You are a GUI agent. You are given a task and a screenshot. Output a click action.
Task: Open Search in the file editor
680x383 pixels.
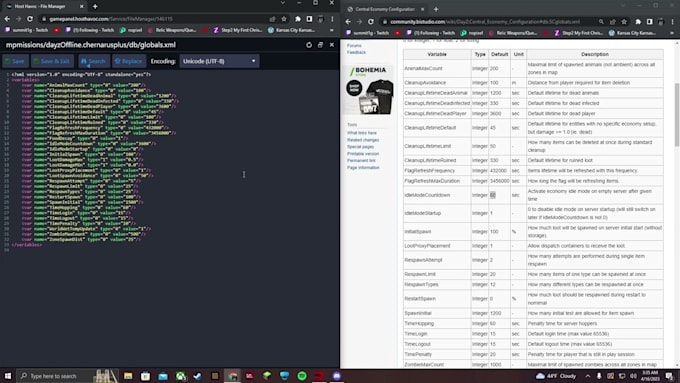94,61
